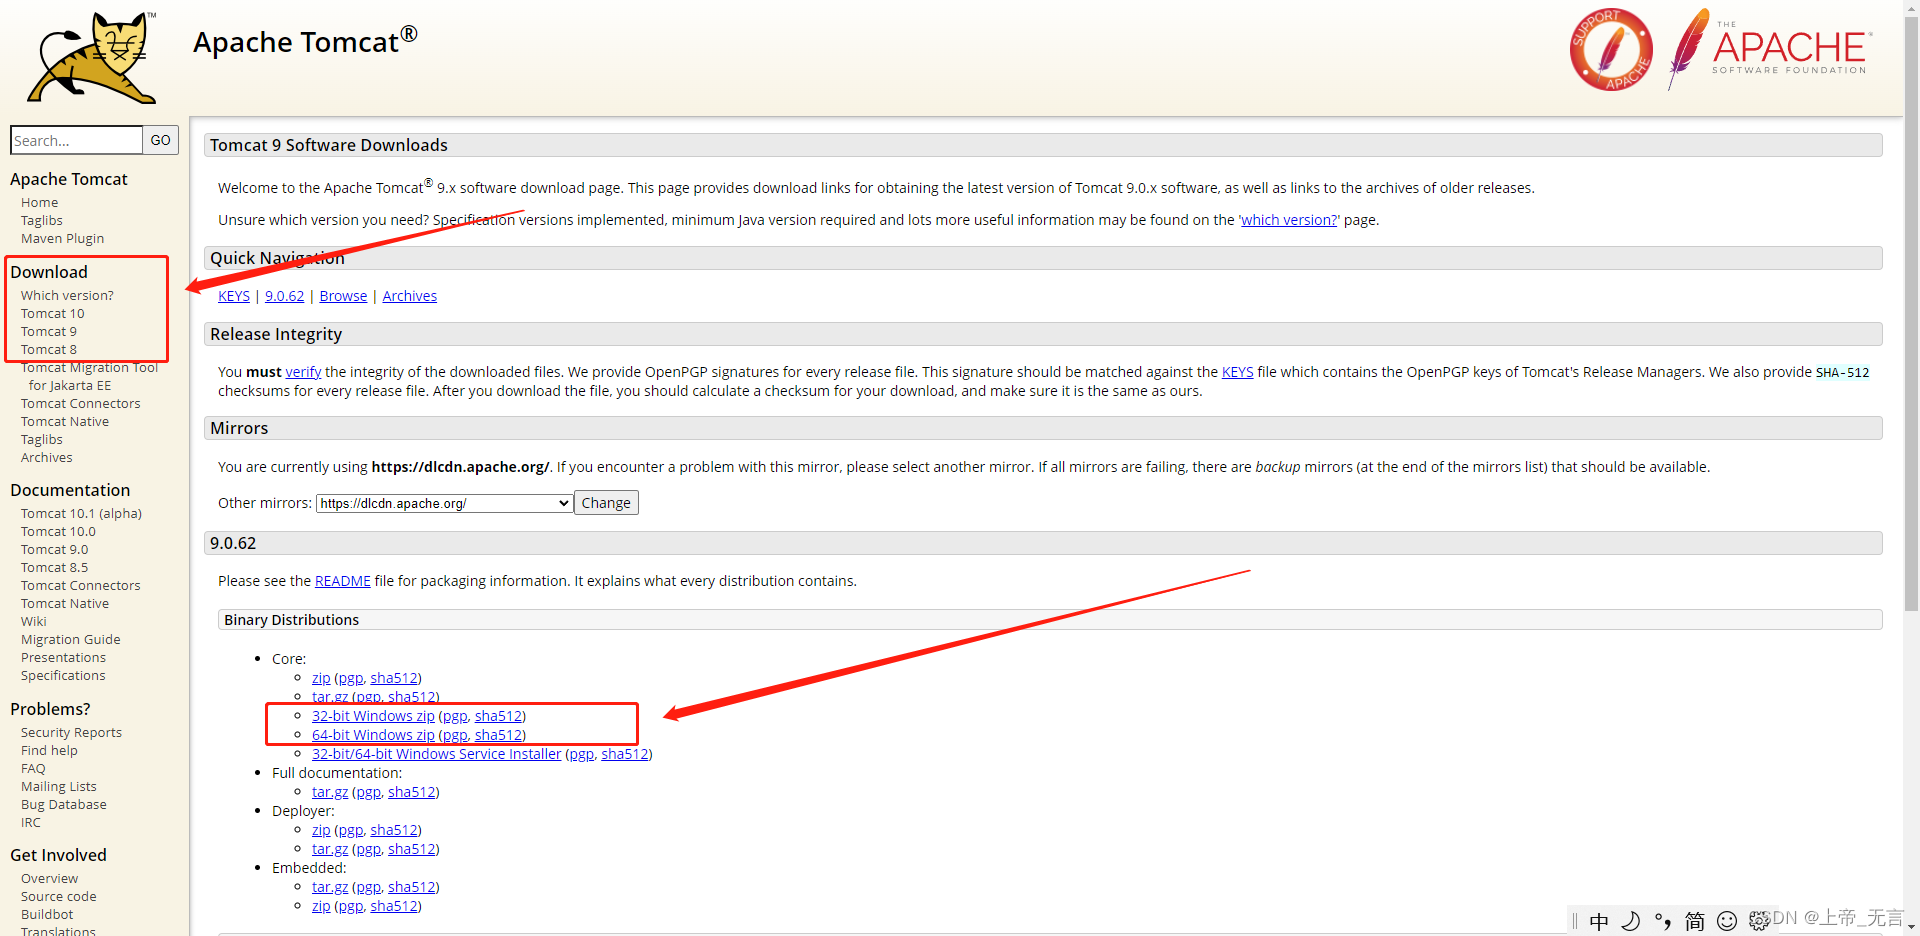Open the FAQ sidebar link

point(33,768)
